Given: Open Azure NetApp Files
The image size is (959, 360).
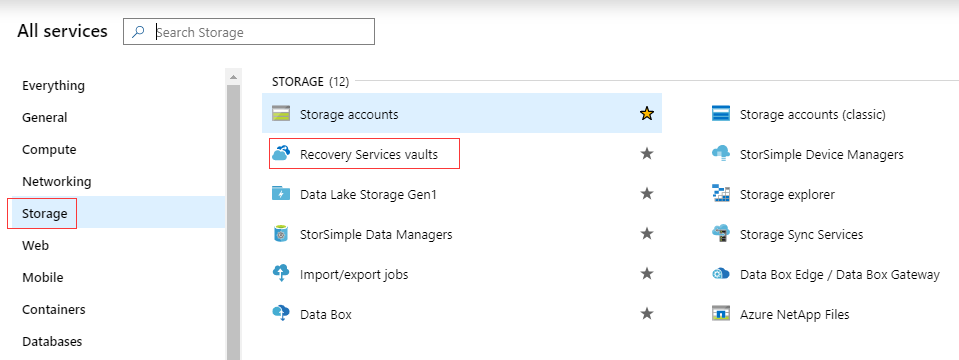Looking at the screenshot, I should pos(794,315).
